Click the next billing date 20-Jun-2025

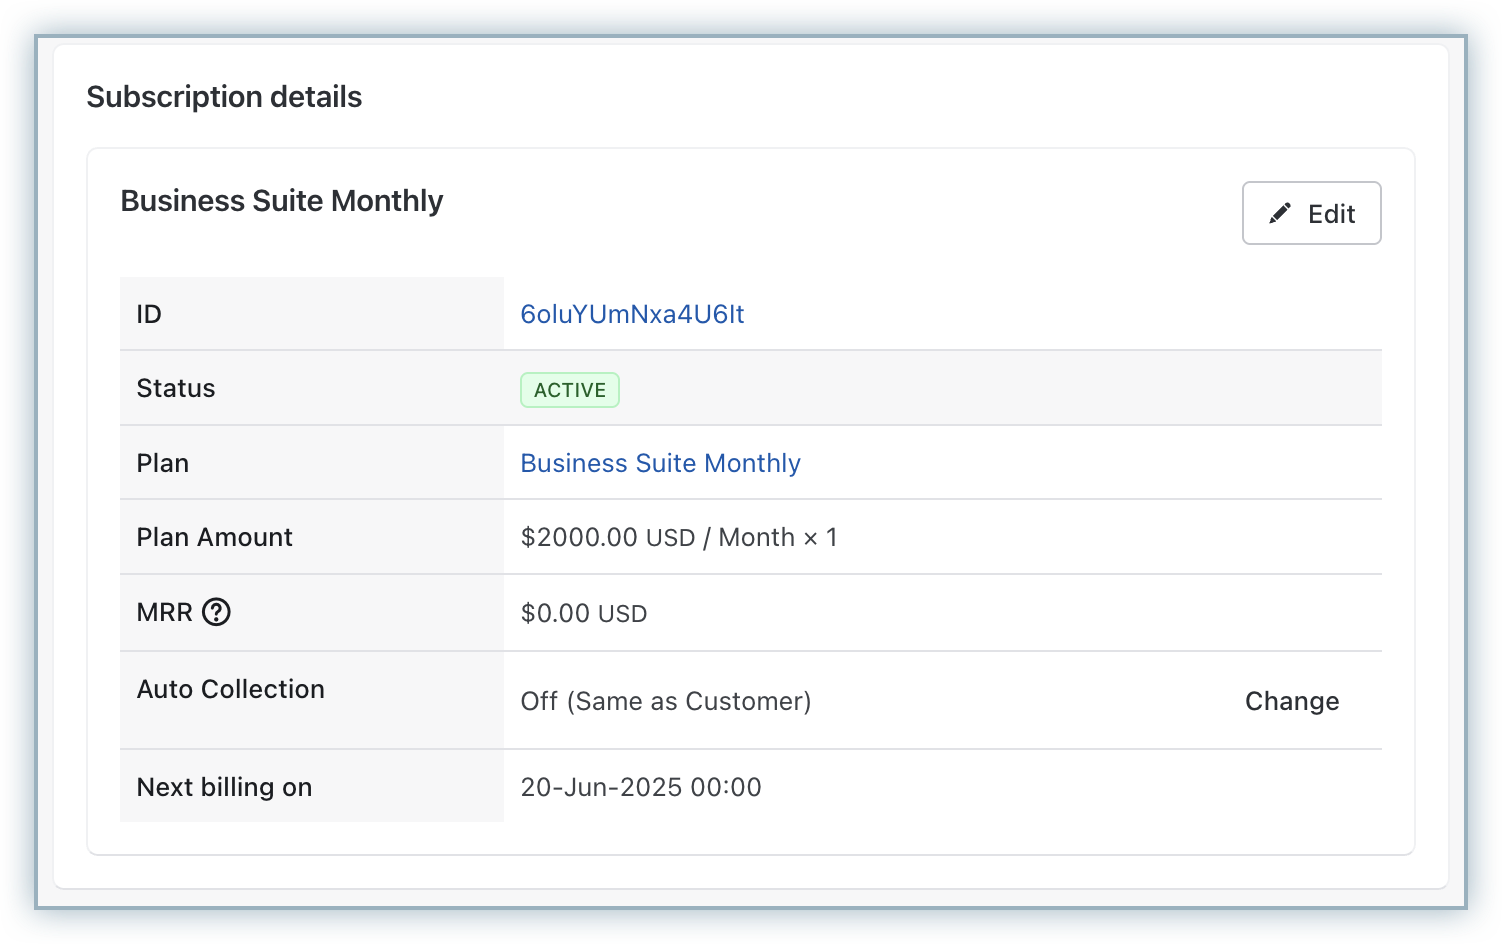pyautogui.click(x=640, y=787)
